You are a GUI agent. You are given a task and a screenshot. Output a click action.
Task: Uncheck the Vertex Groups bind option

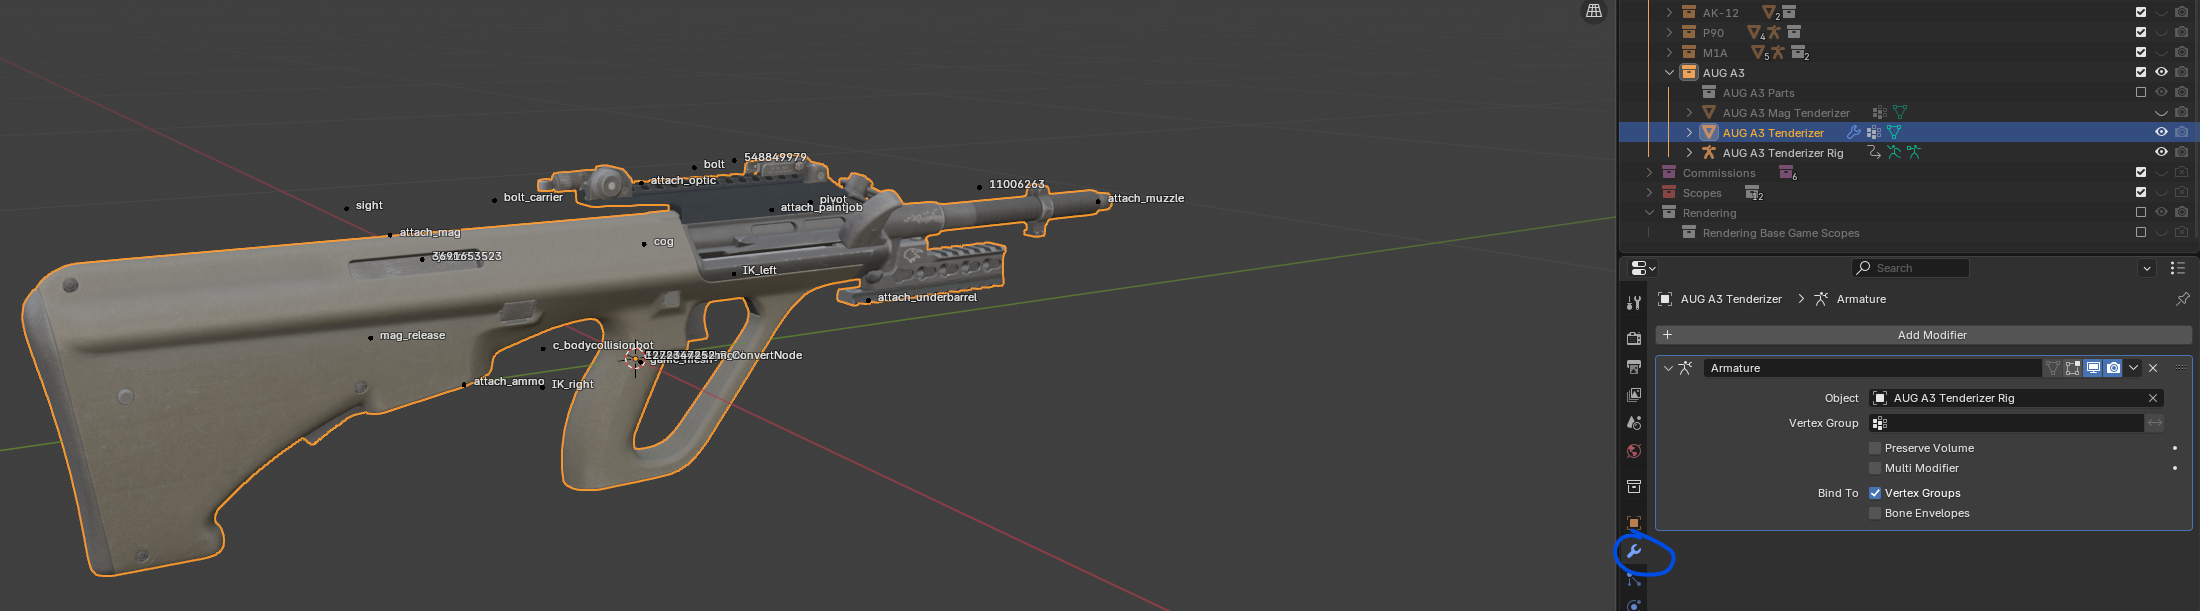(x=1875, y=493)
